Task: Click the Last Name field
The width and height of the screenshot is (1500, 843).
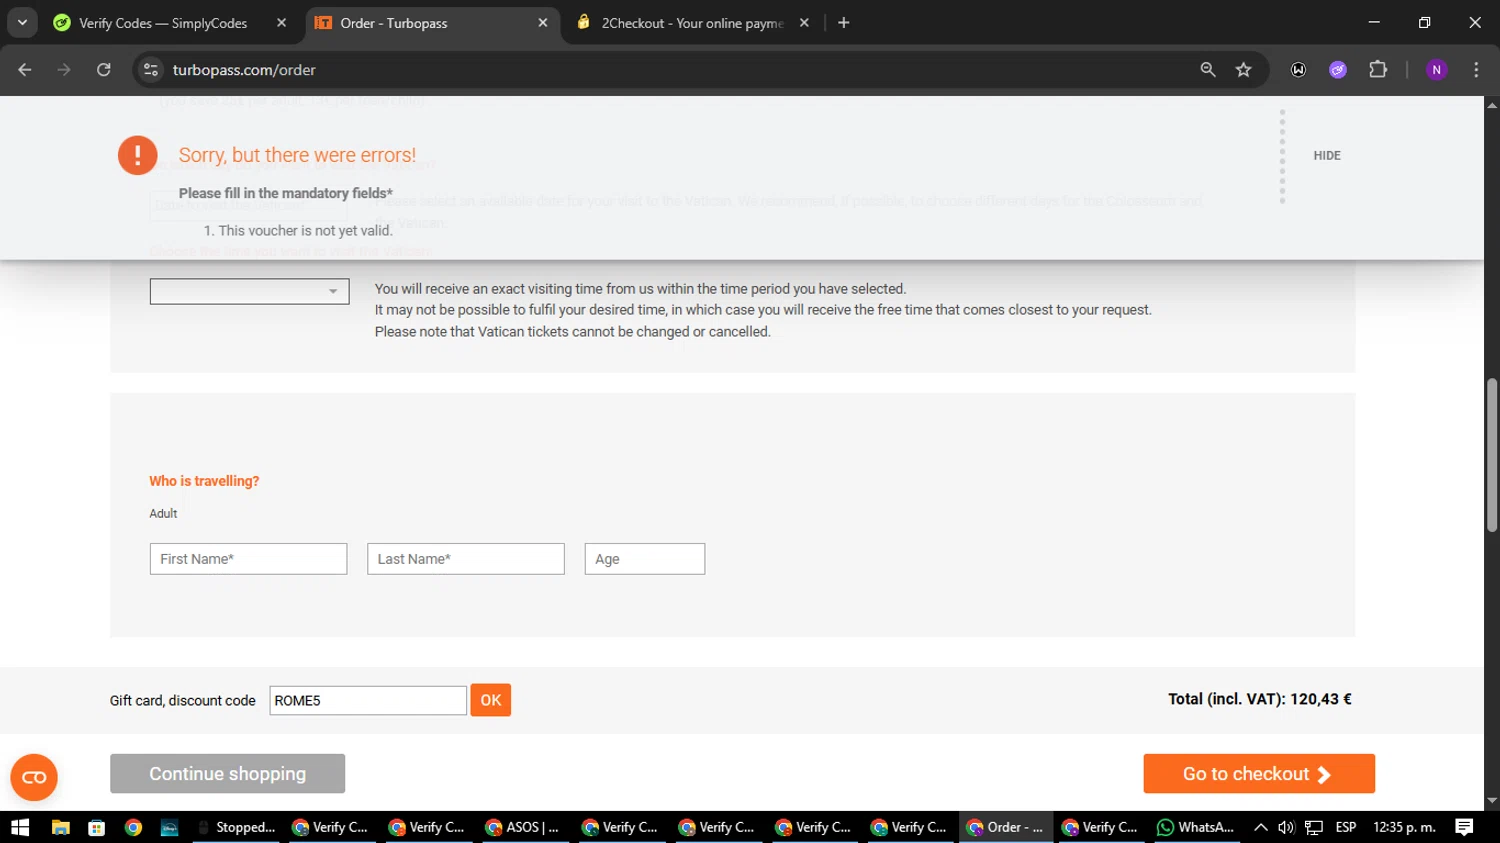Action: (466, 559)
